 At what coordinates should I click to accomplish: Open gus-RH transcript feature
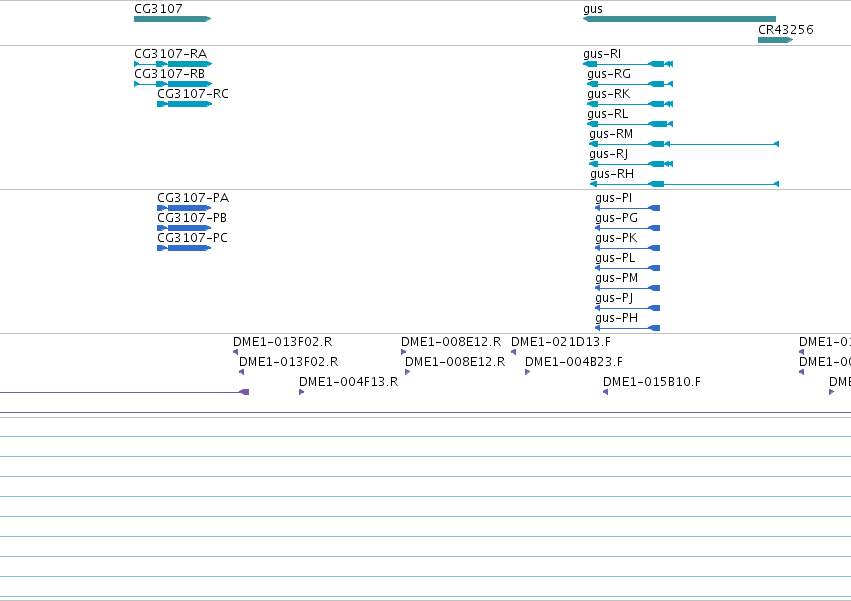[684, 184]
